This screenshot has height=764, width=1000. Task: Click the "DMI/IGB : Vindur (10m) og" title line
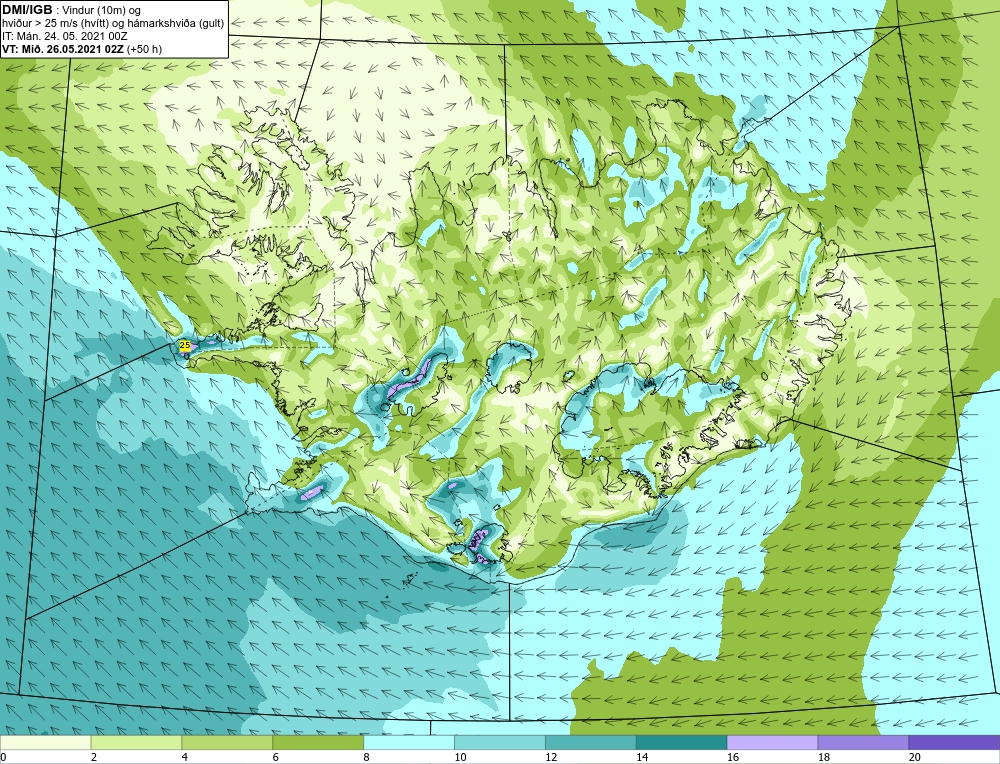(72, 10)
